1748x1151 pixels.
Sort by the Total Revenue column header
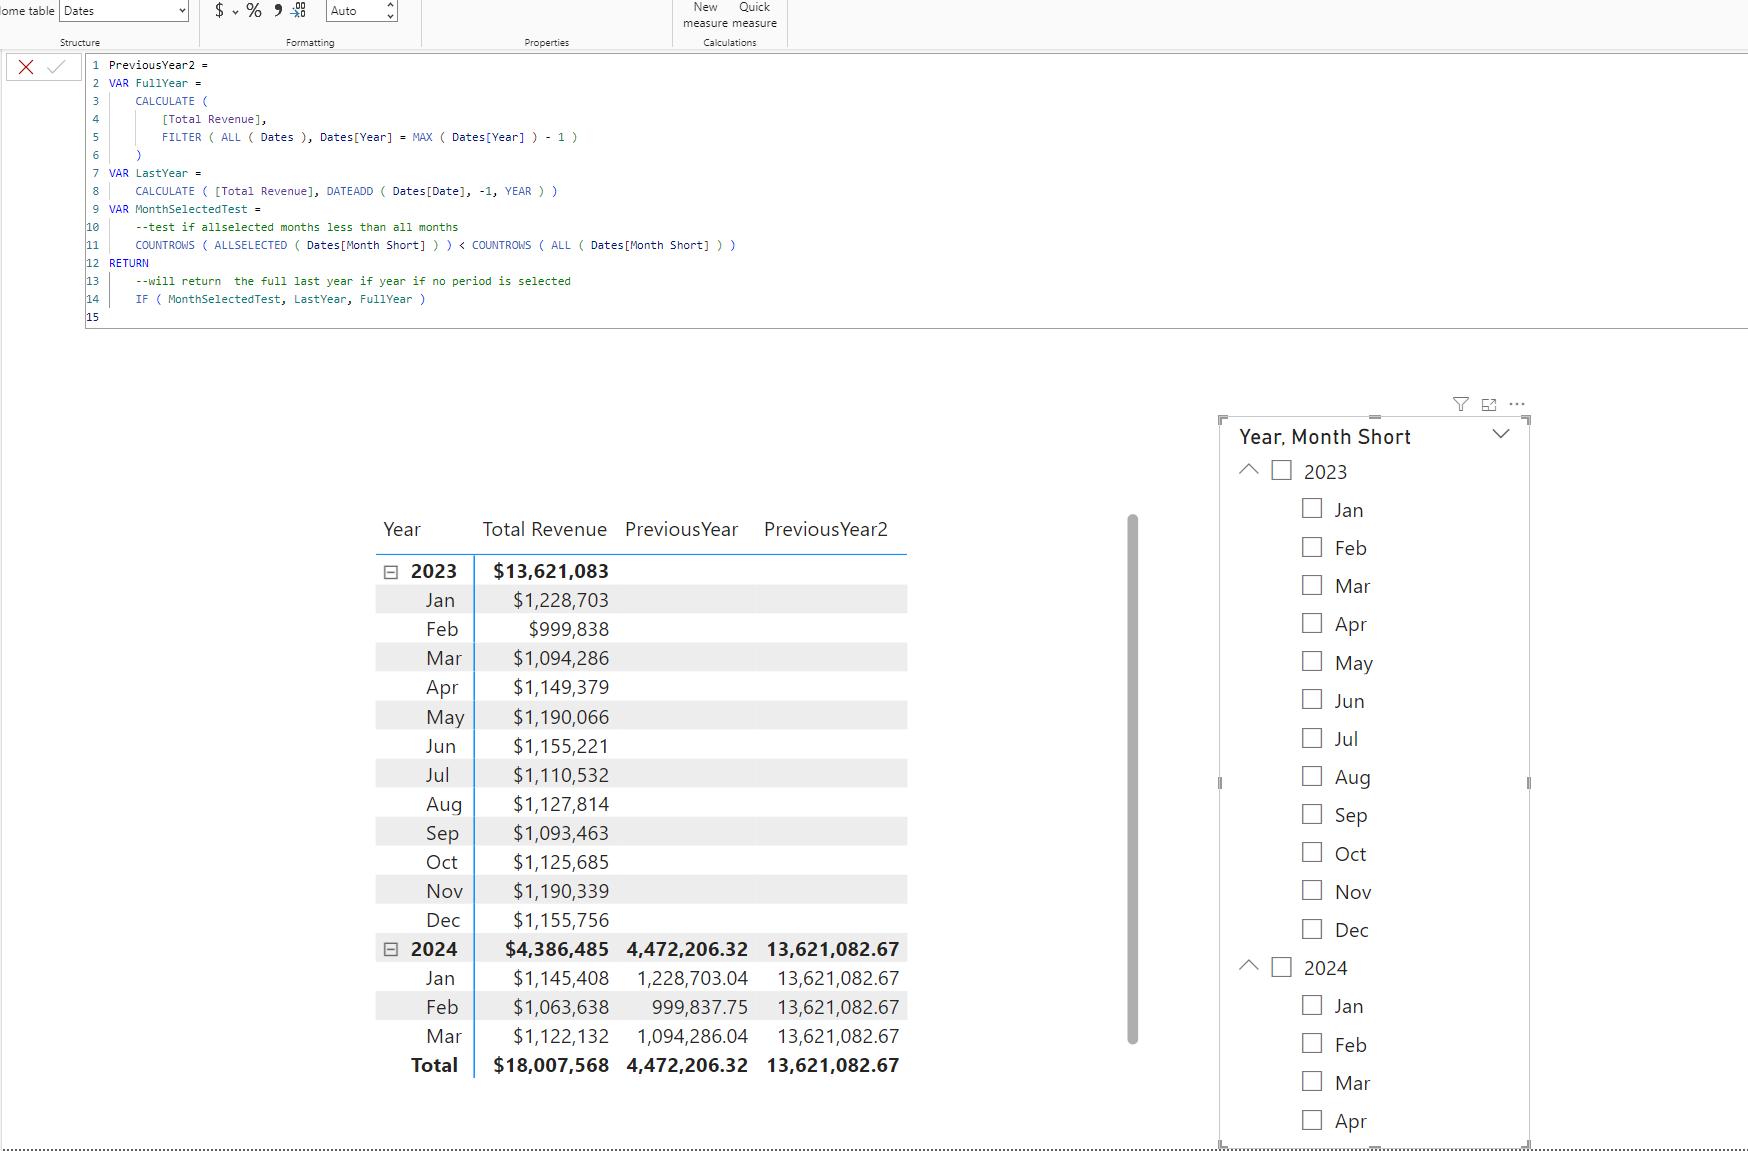pyautogui.click(x=544, y=530)
